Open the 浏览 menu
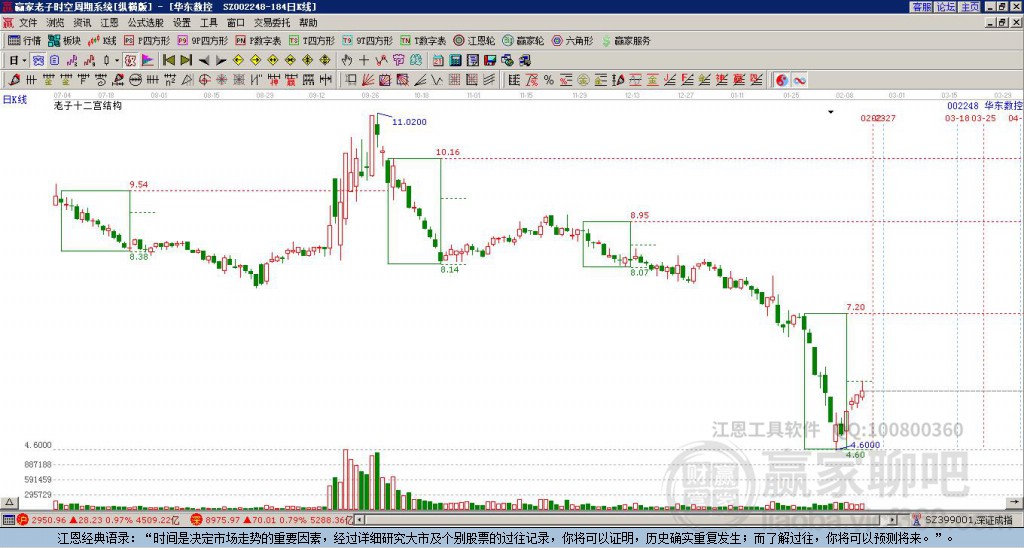Screen dimensions: 1024x548 55,22
